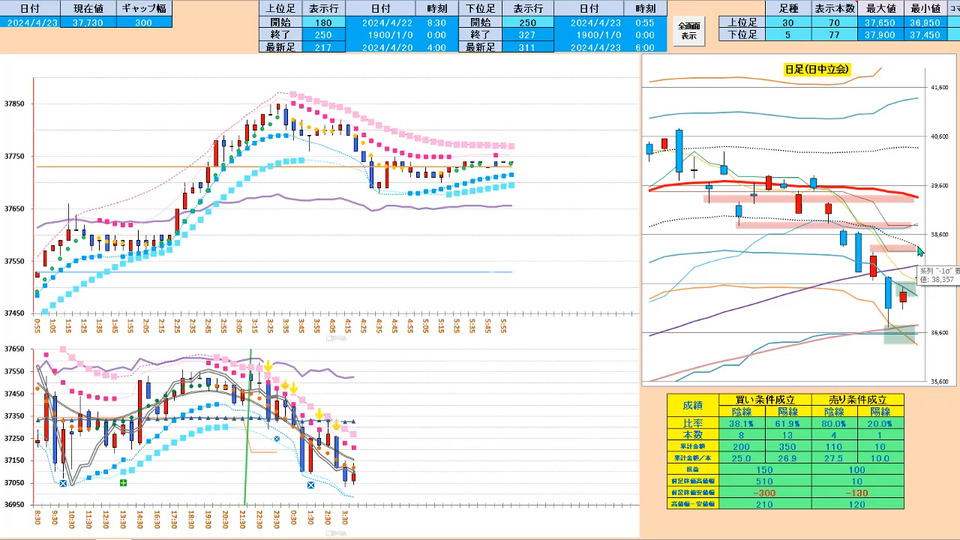Select the 上位足 開始 display row cell 180
The width and height of the screenshot is (960, 540).
[323, 23]
